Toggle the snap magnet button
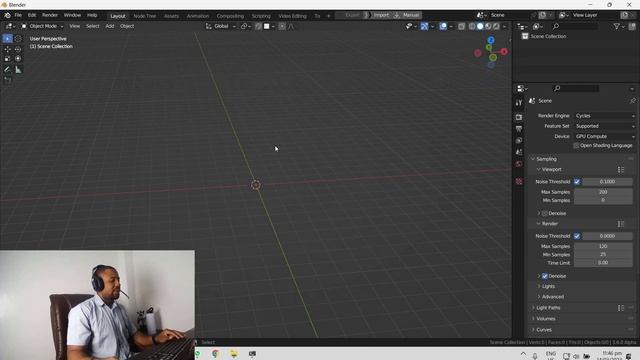The image size is (640, 360). 258,26
